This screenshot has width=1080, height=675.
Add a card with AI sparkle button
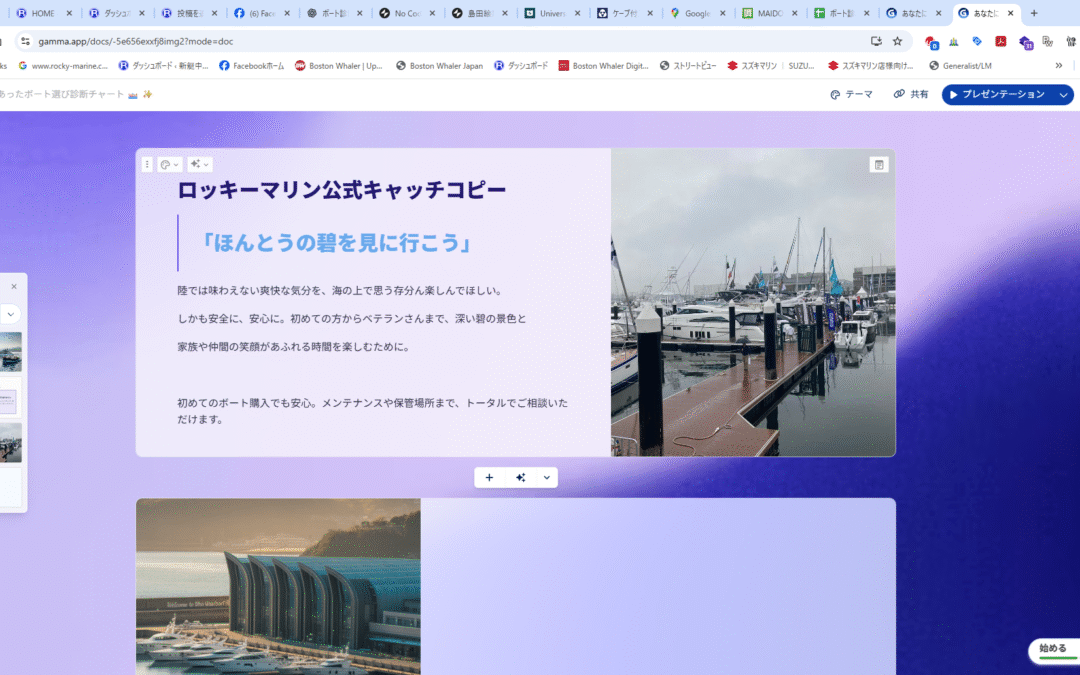click(x=521, y=477)
